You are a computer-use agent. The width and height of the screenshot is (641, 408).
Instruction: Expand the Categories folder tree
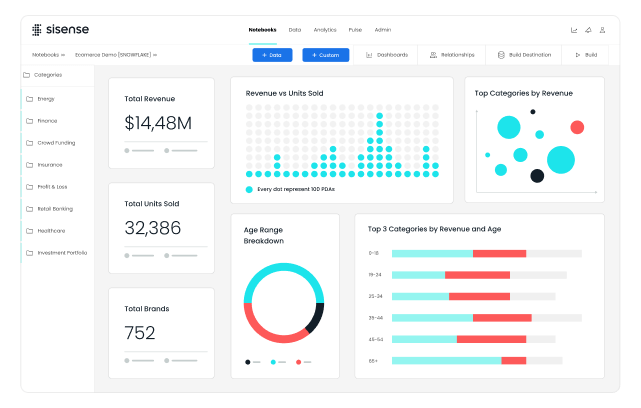pyautogui.click(x=27, y=74)
